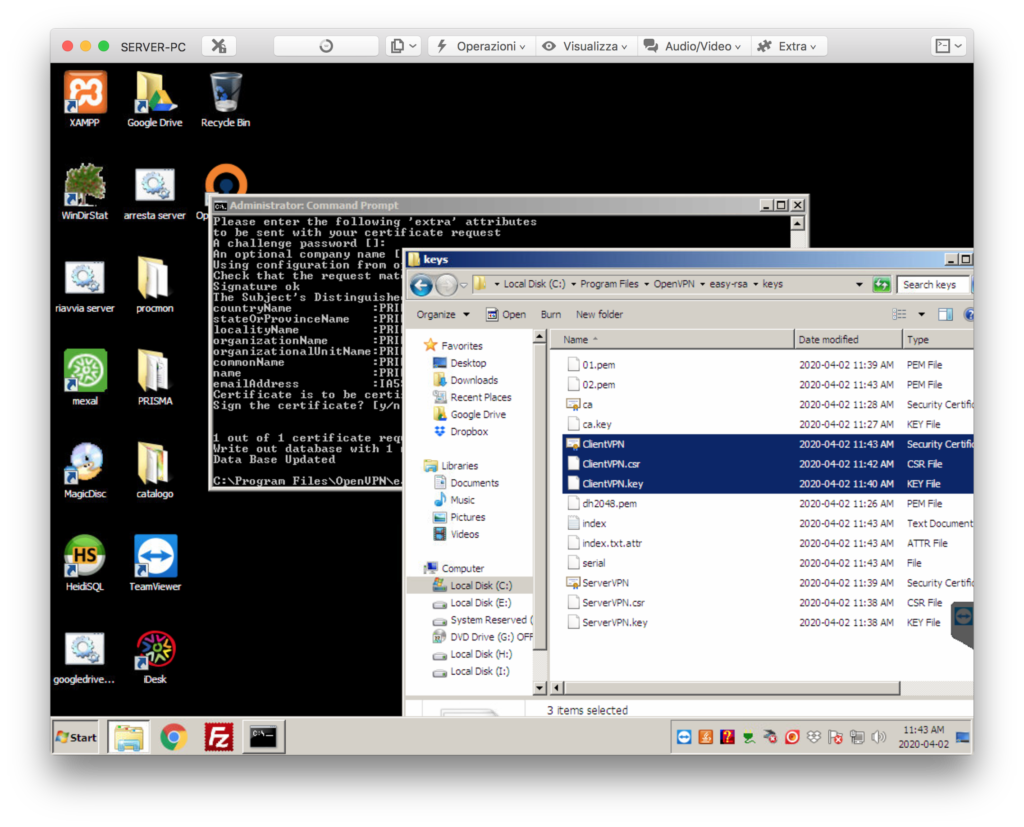The width and height of the screenshot is (1024, 827).
Task: Open the Visualizza menu
Action: [585, 46]
